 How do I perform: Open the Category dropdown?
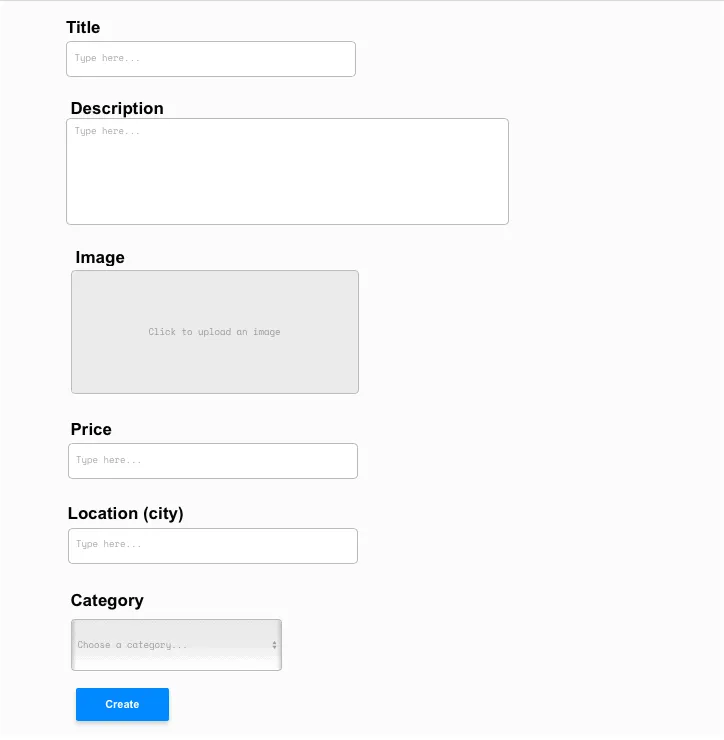(176, 645)
